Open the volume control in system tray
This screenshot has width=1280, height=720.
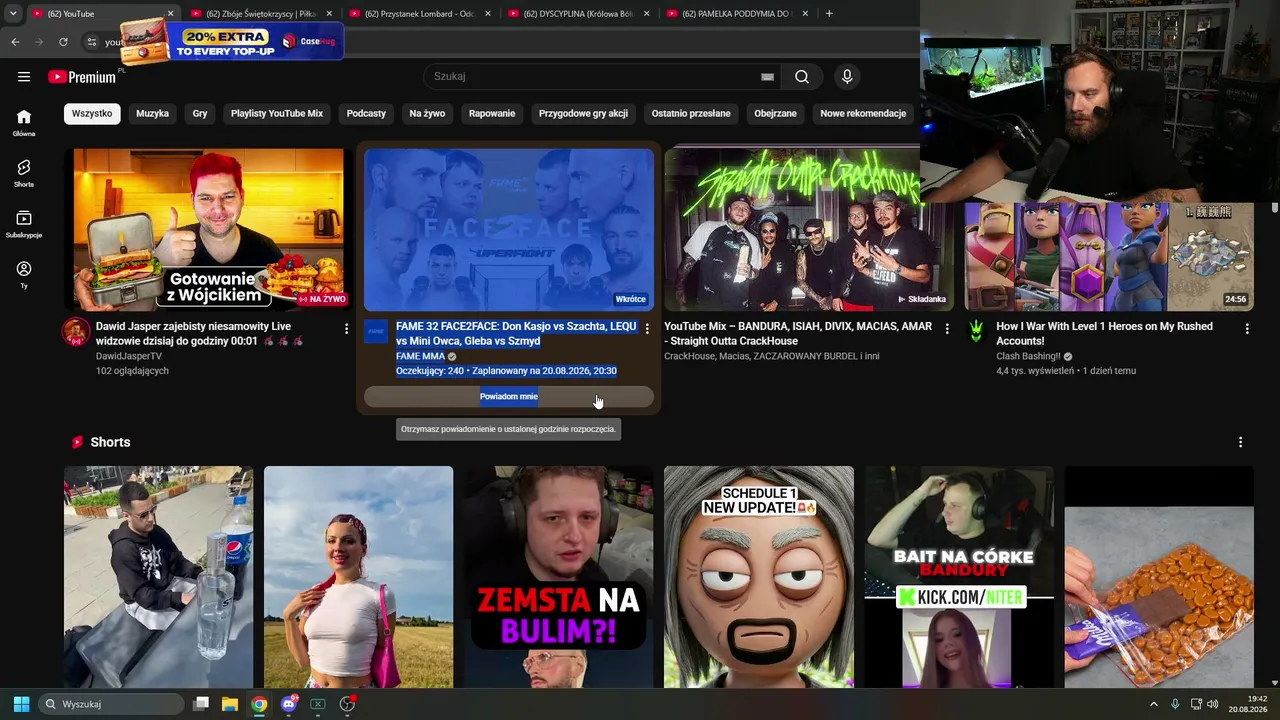click(1213, 704)
